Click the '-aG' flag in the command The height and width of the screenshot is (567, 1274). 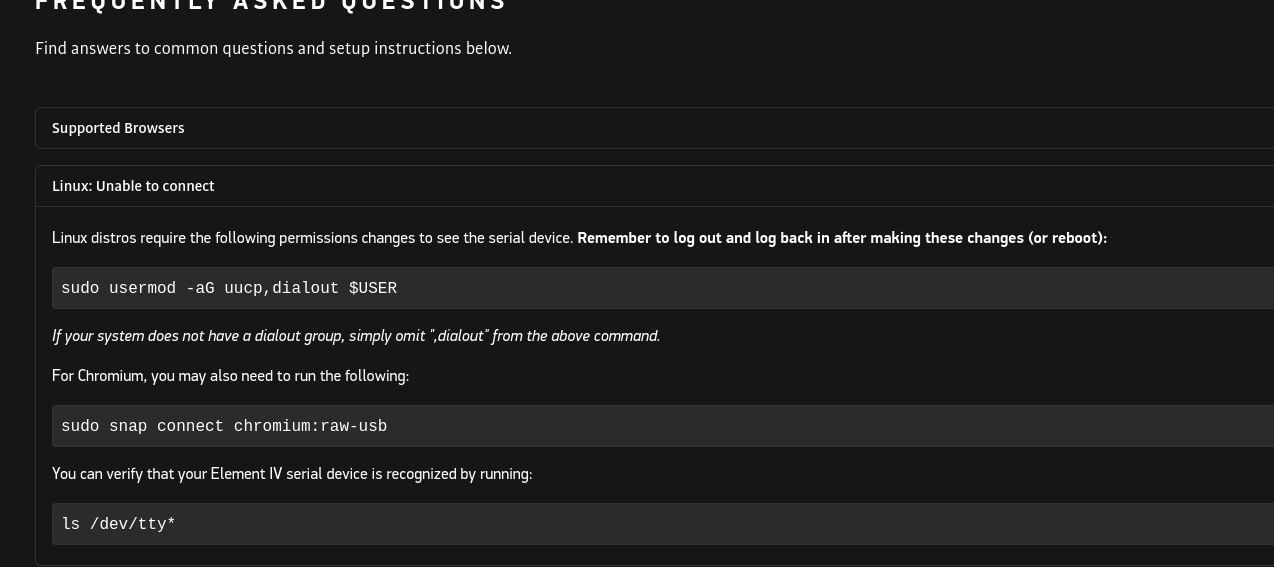pyautogui.click(x=200, y=288)
